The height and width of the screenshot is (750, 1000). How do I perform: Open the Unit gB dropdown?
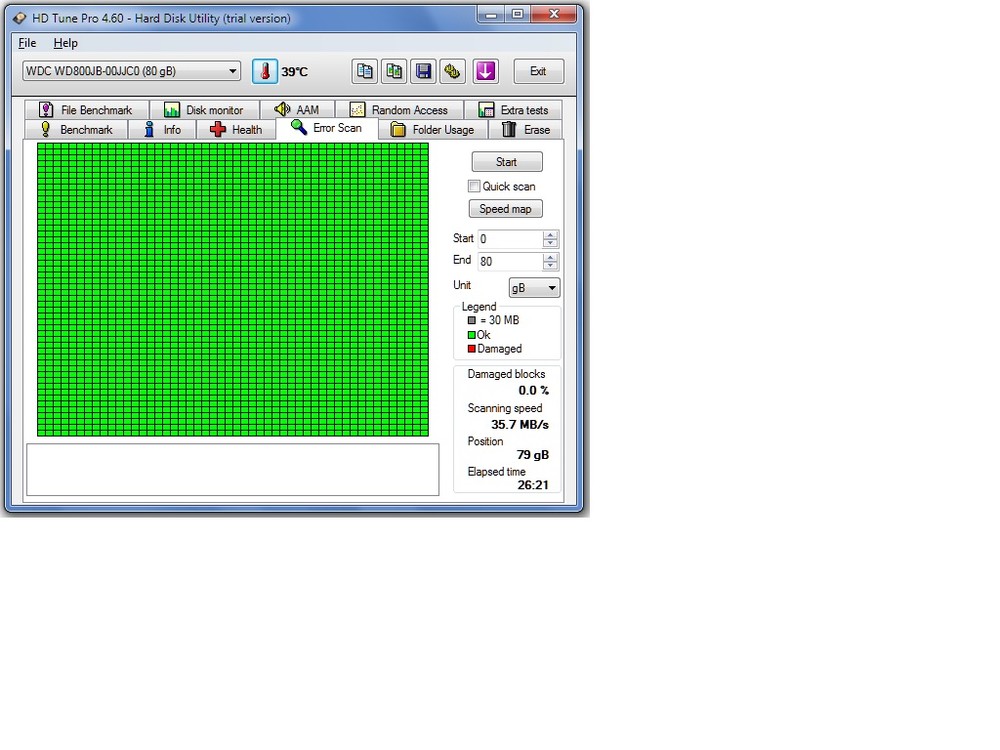pos(534,288)
